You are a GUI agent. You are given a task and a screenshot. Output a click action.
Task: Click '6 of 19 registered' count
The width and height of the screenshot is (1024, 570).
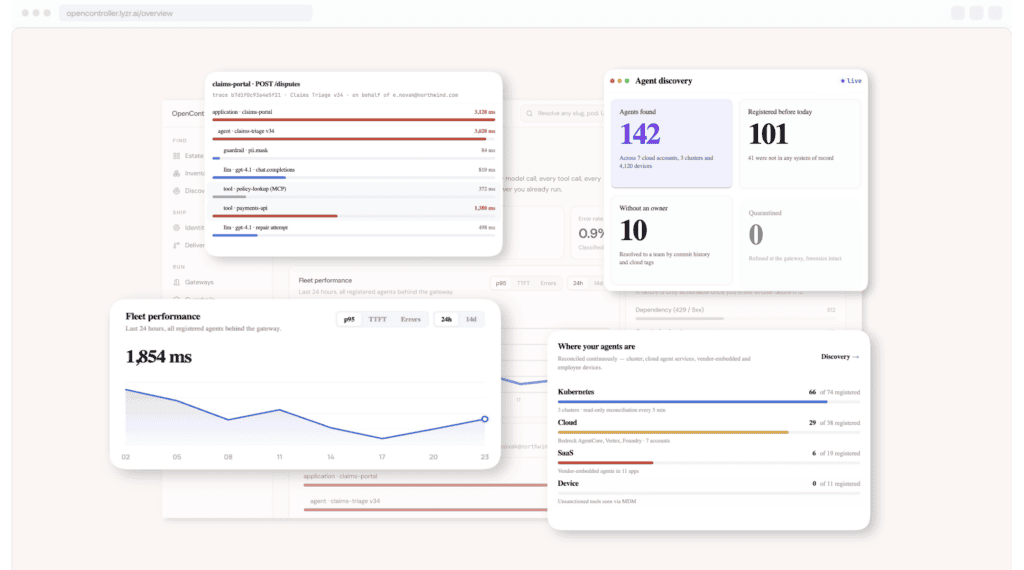point(836,453)
